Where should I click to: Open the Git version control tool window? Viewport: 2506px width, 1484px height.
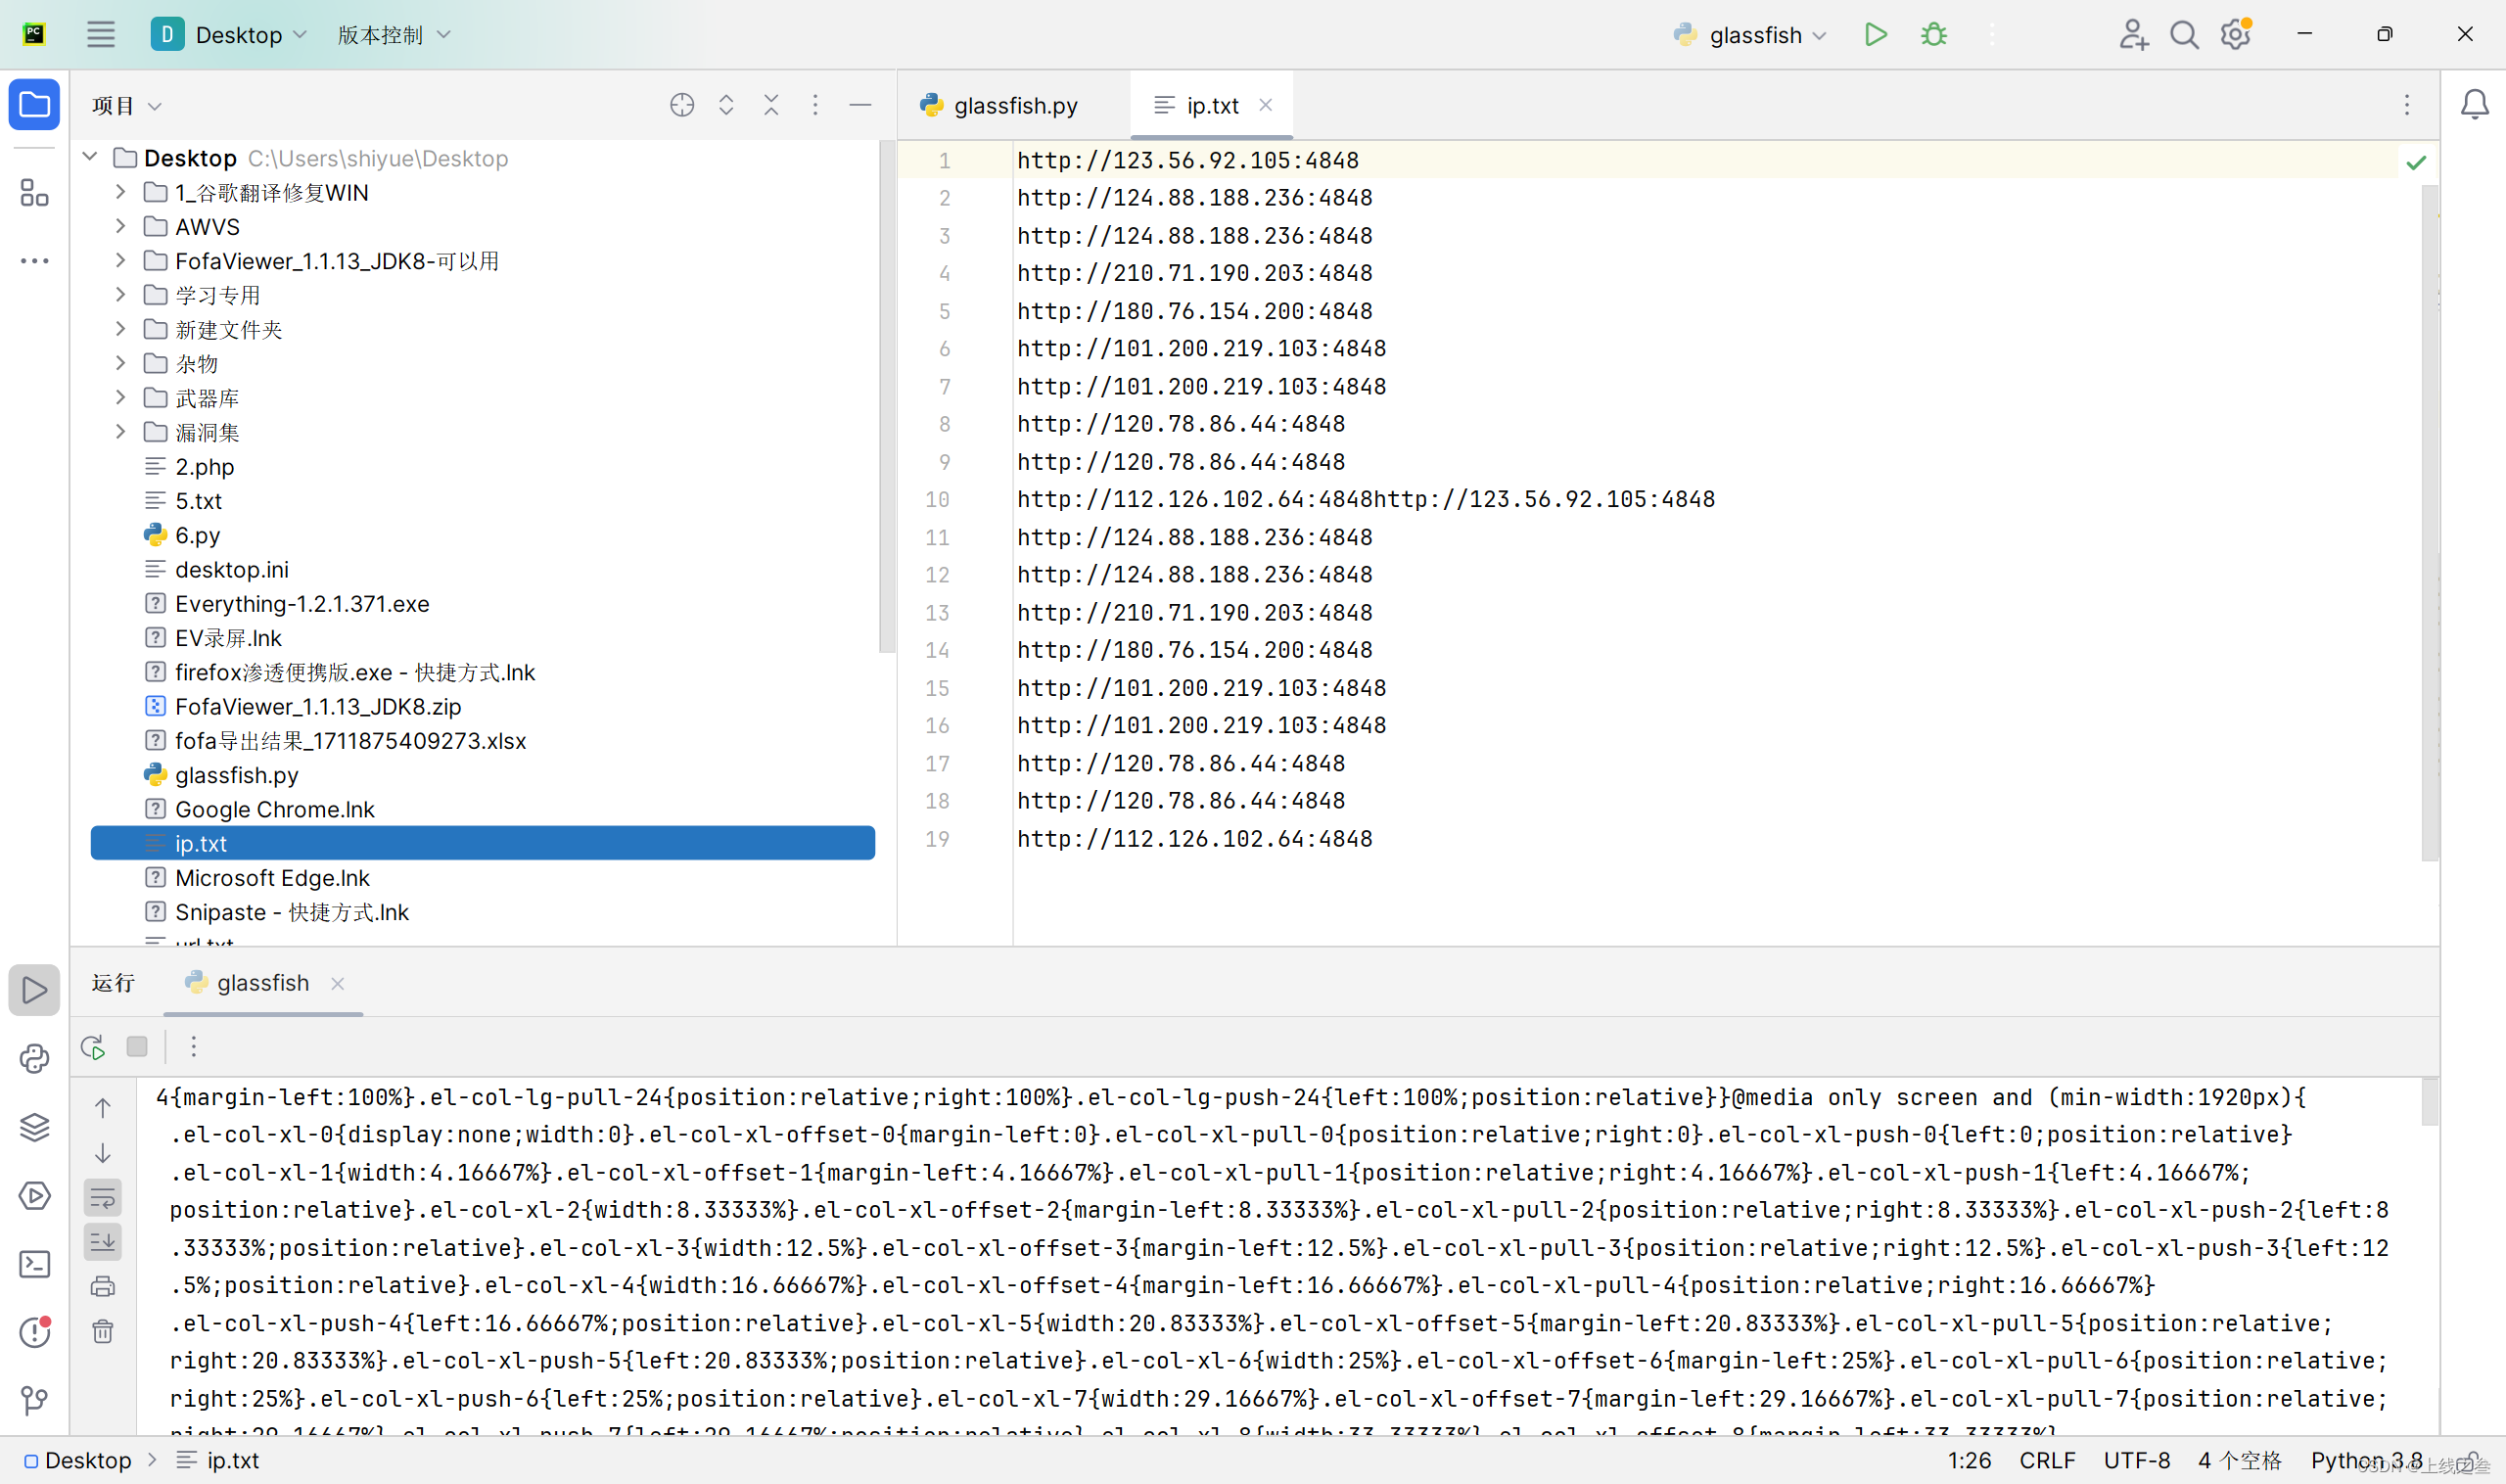pos(34,1400)
